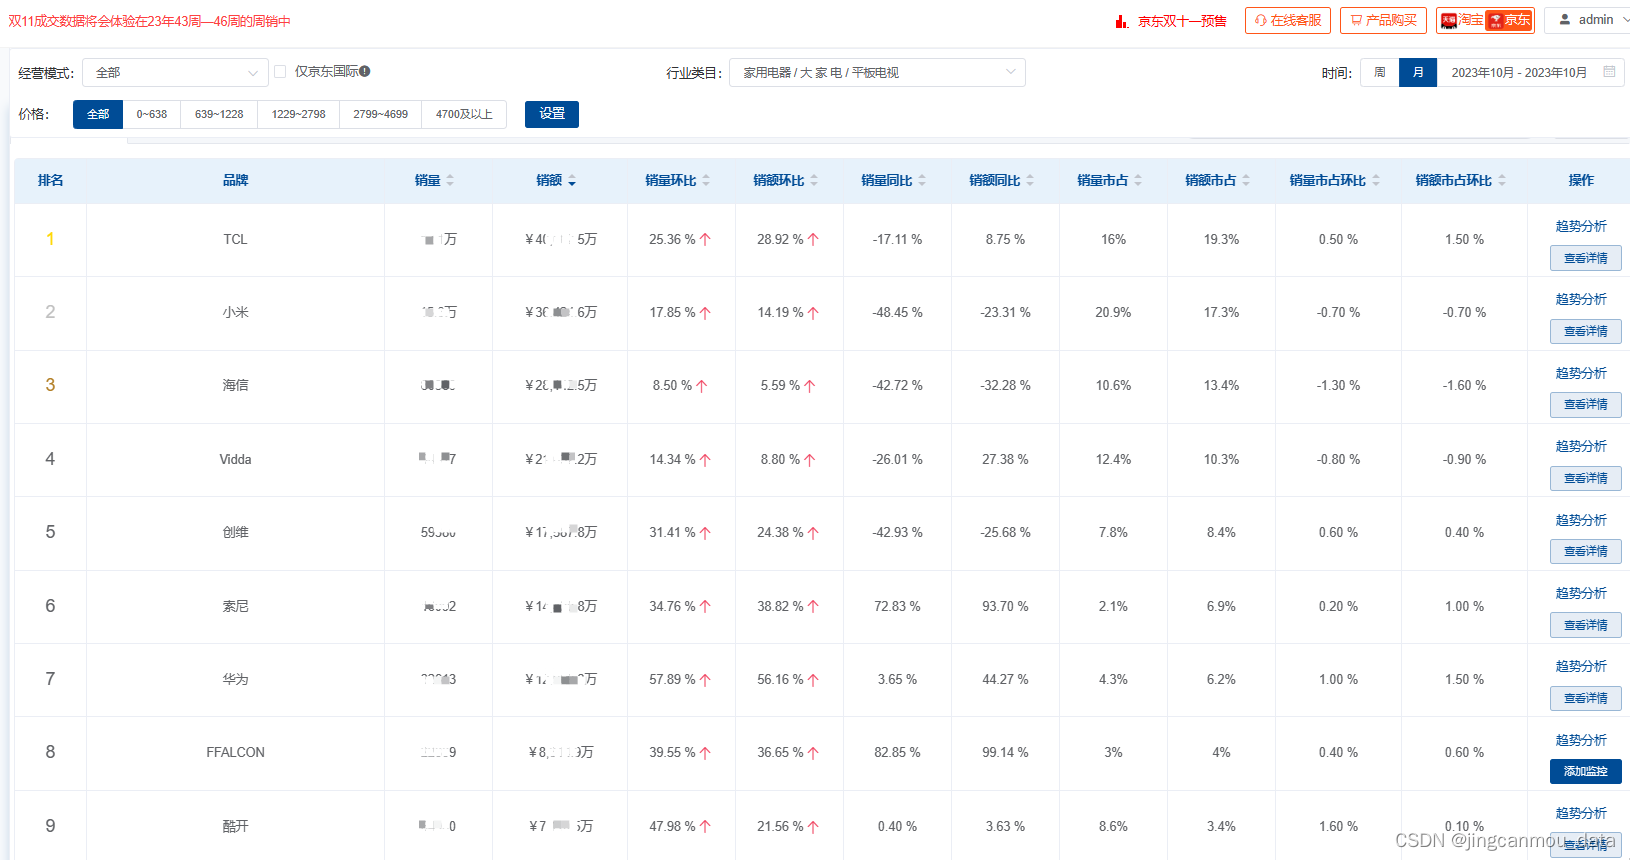Click the 京东双十一预售 bar chart icon
The width and height of the screenshot is (1630, 860).
pyautogui.click(x=1122, y=21)
